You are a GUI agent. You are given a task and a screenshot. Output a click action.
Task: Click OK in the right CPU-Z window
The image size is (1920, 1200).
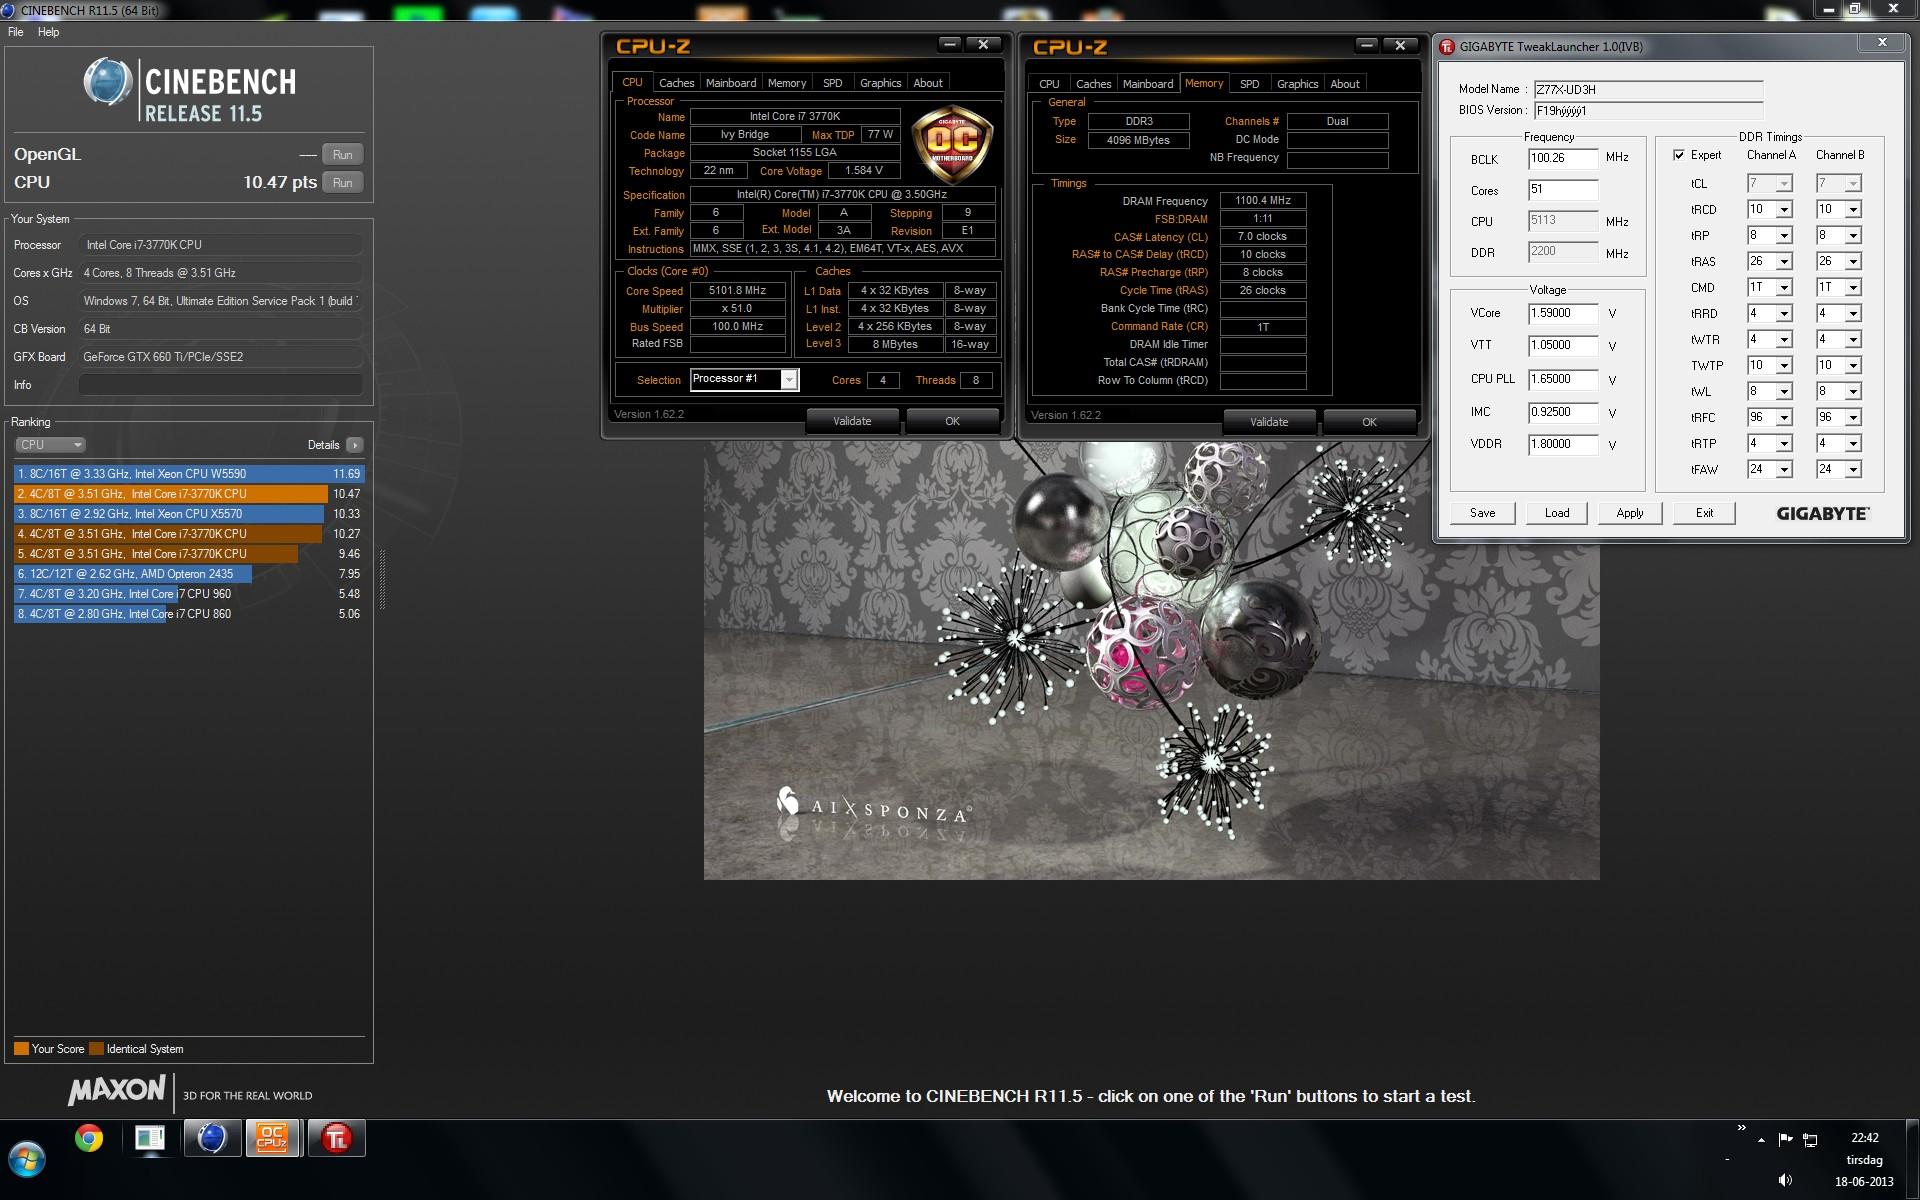[x=1369, y=422]
